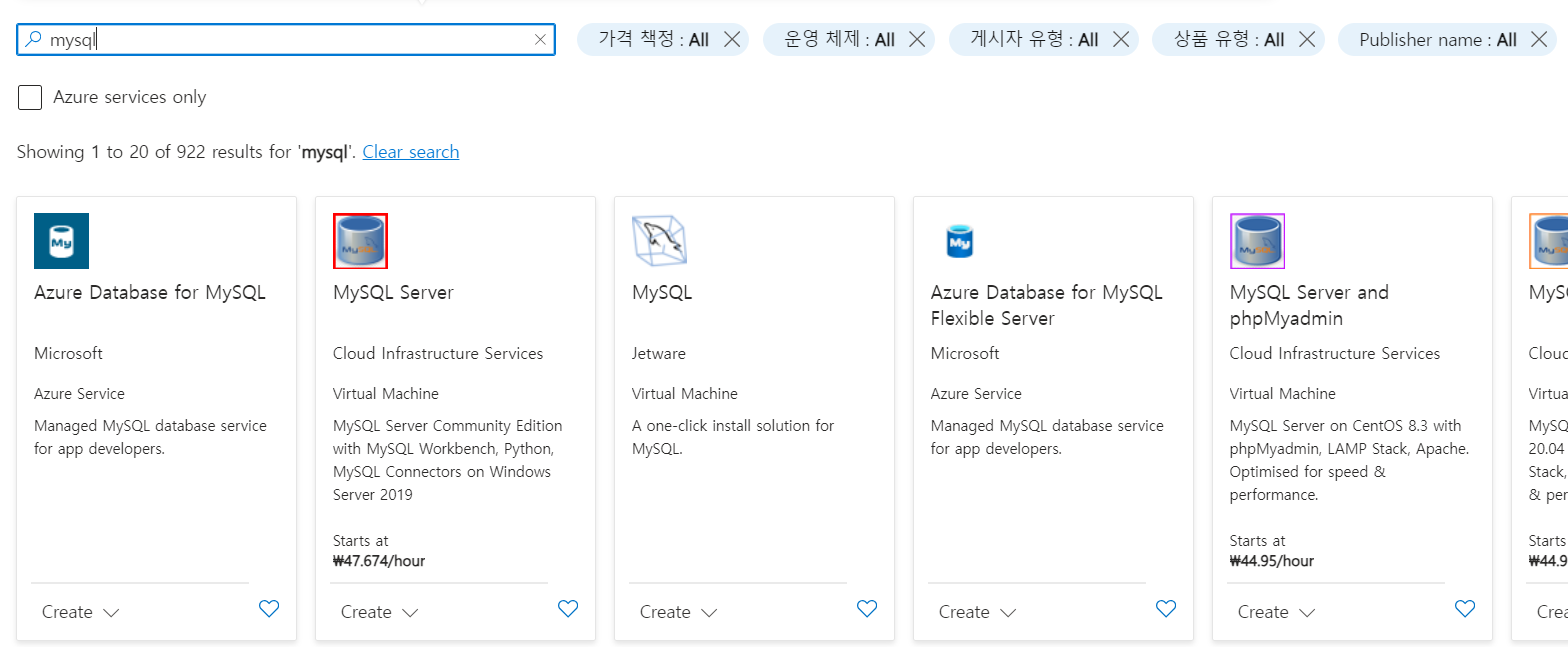
Task: Open the 운영 체제 filter pill
Action: coord(839,40)
